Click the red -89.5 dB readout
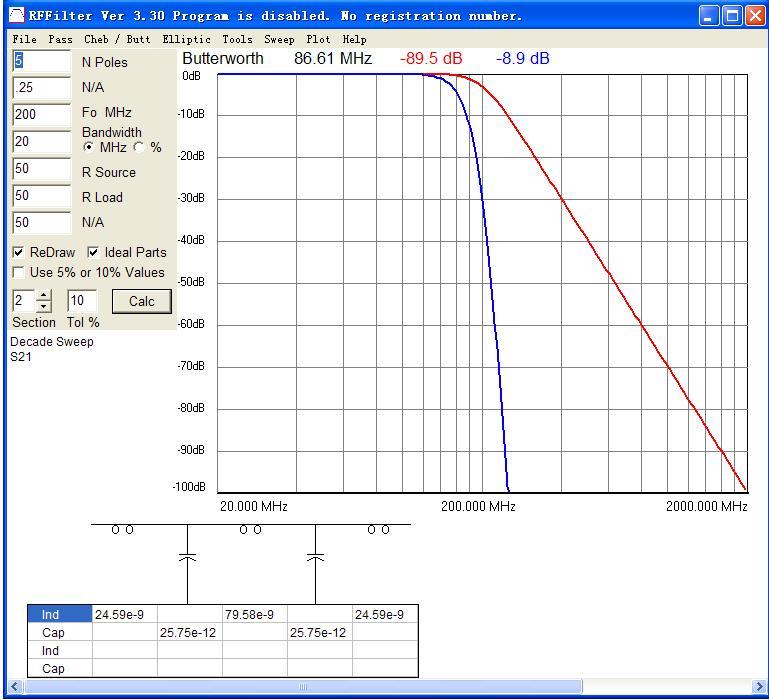Screen dimensions: 769x700 [x=431, y=58]
